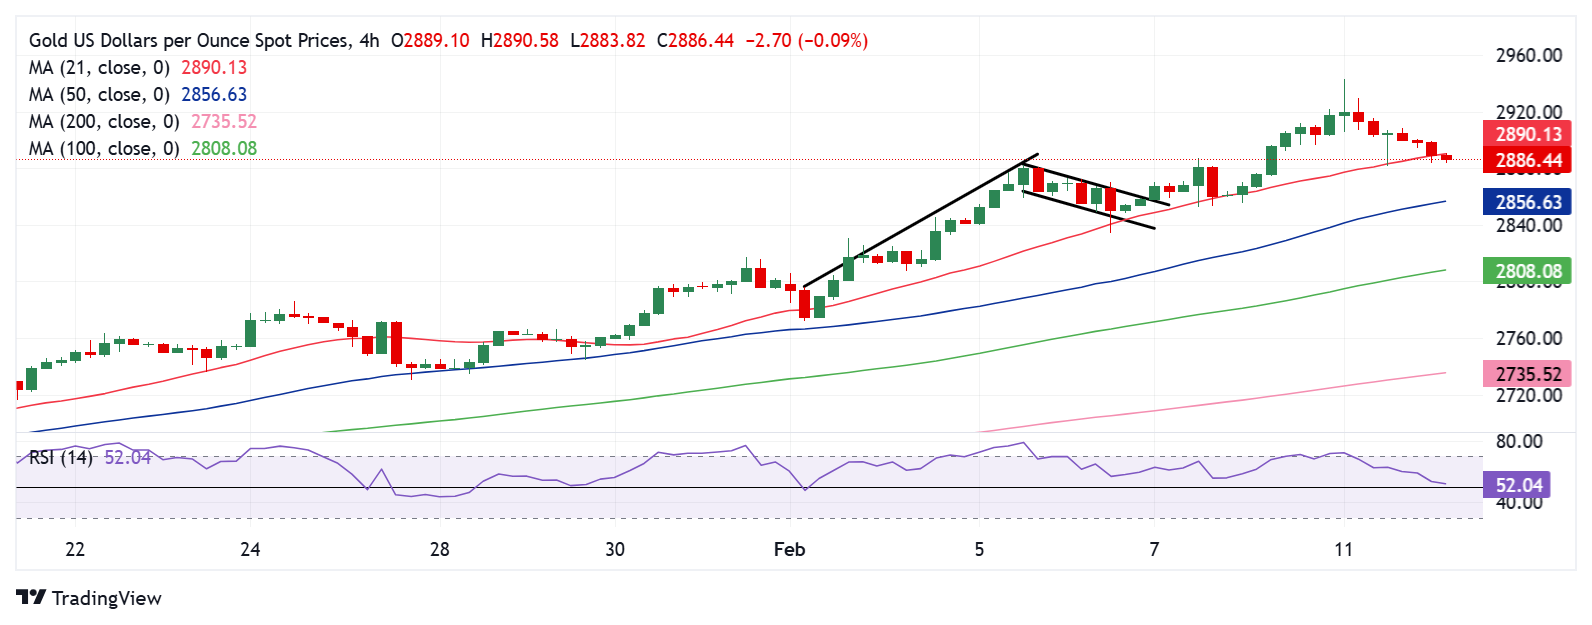Click the 11 date label on the time axis
1592x625 pixels.
(x=1343, y=549)
